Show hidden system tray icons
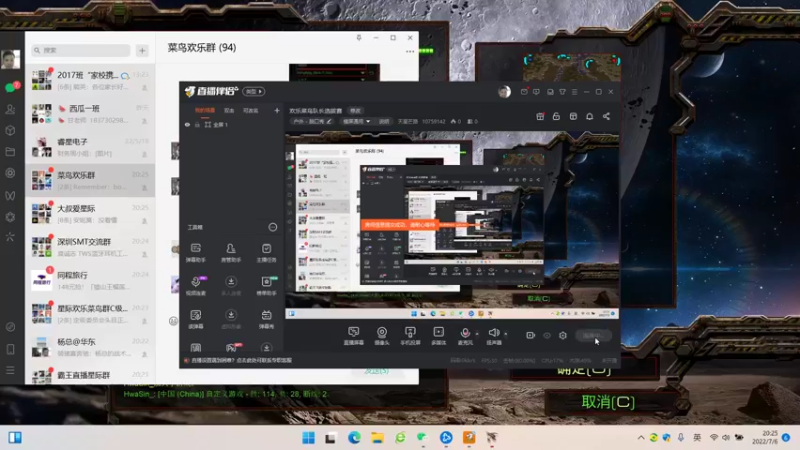This screenshot has height=450, width=800. 640,438
